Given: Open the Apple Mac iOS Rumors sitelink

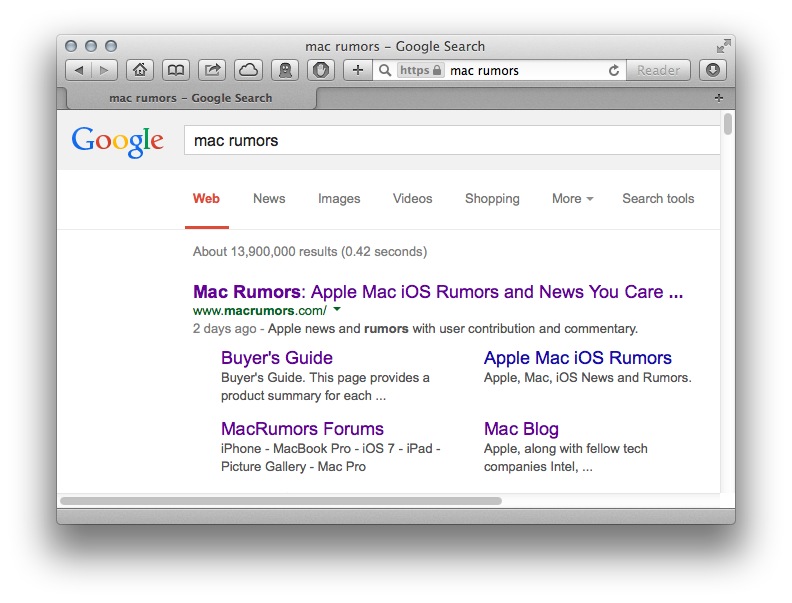Looking at the screenshot, I should tap(578, 358).
